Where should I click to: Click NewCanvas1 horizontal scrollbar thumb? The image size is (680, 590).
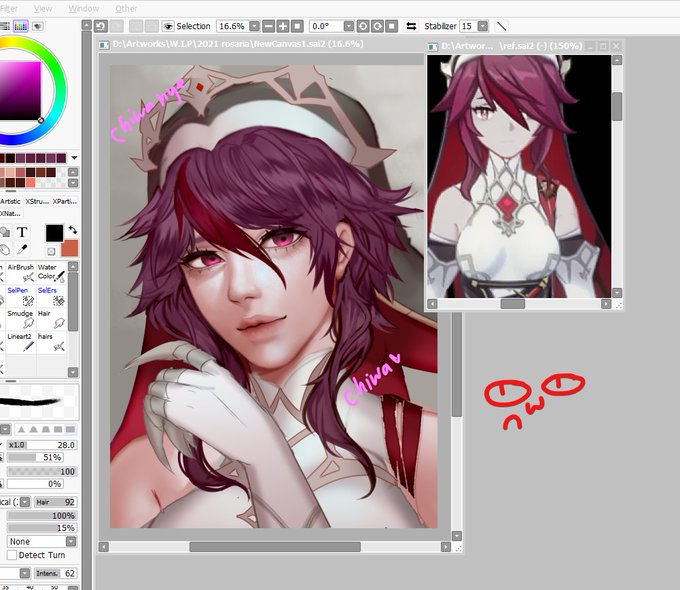click(x=275, y=547)
